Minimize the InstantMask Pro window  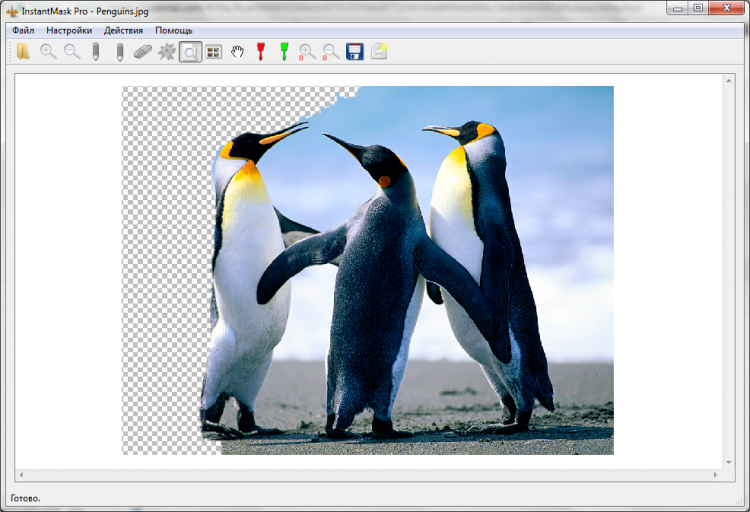(677, 8)
